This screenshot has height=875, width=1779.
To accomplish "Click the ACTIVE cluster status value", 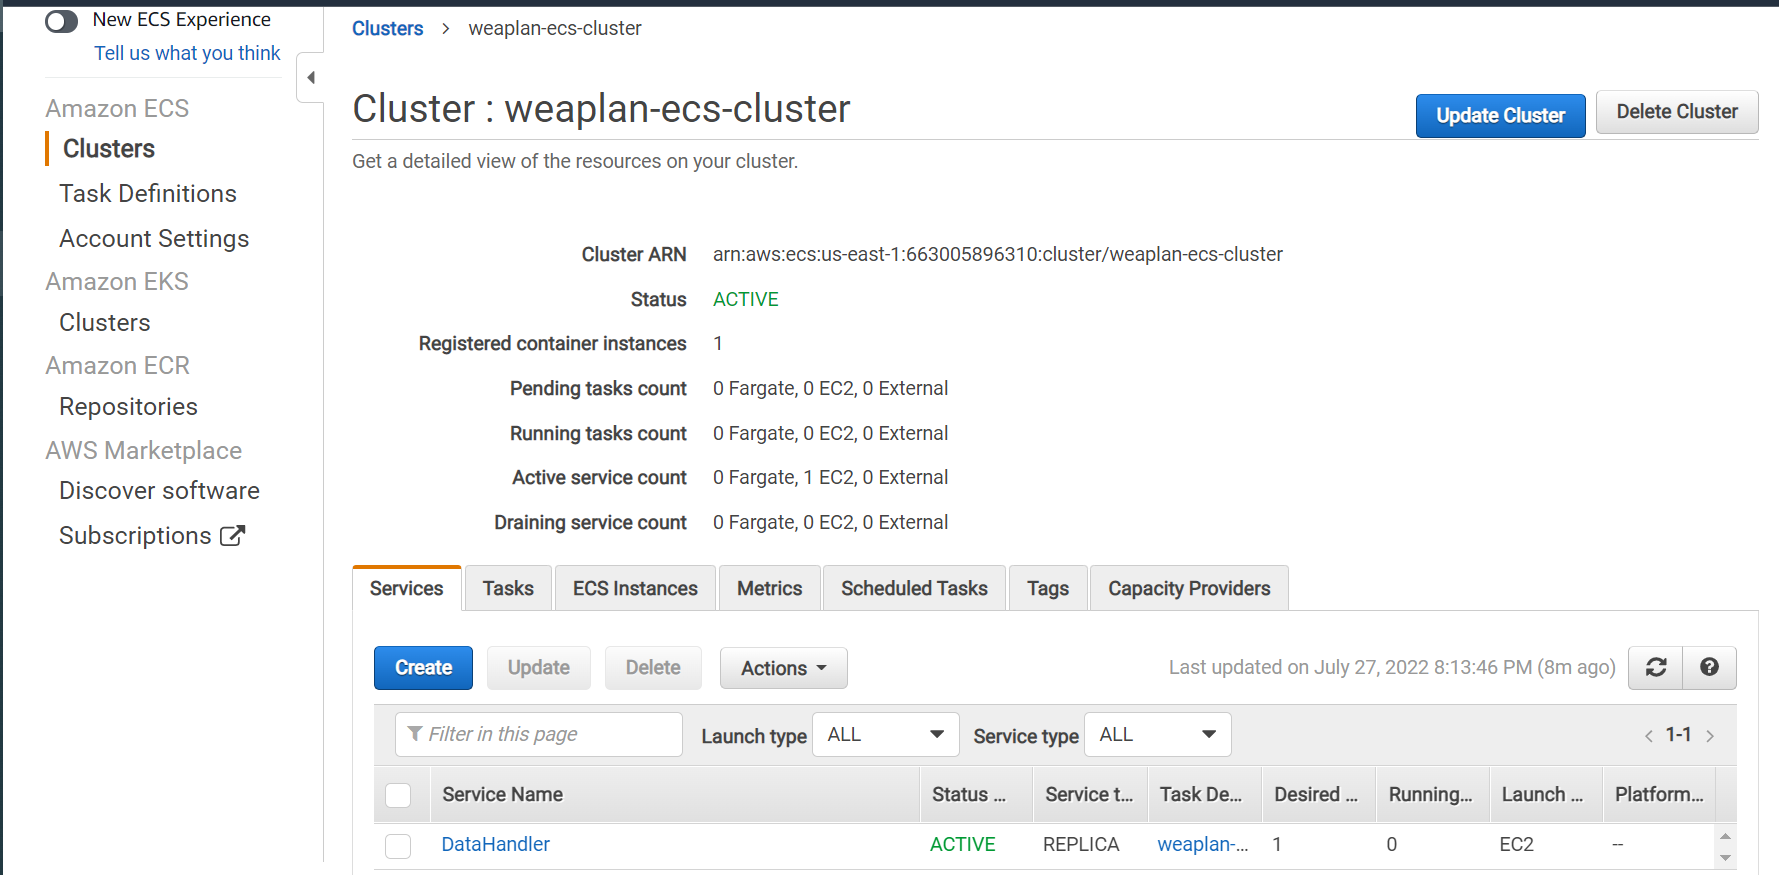I will (x=745, y=299).
